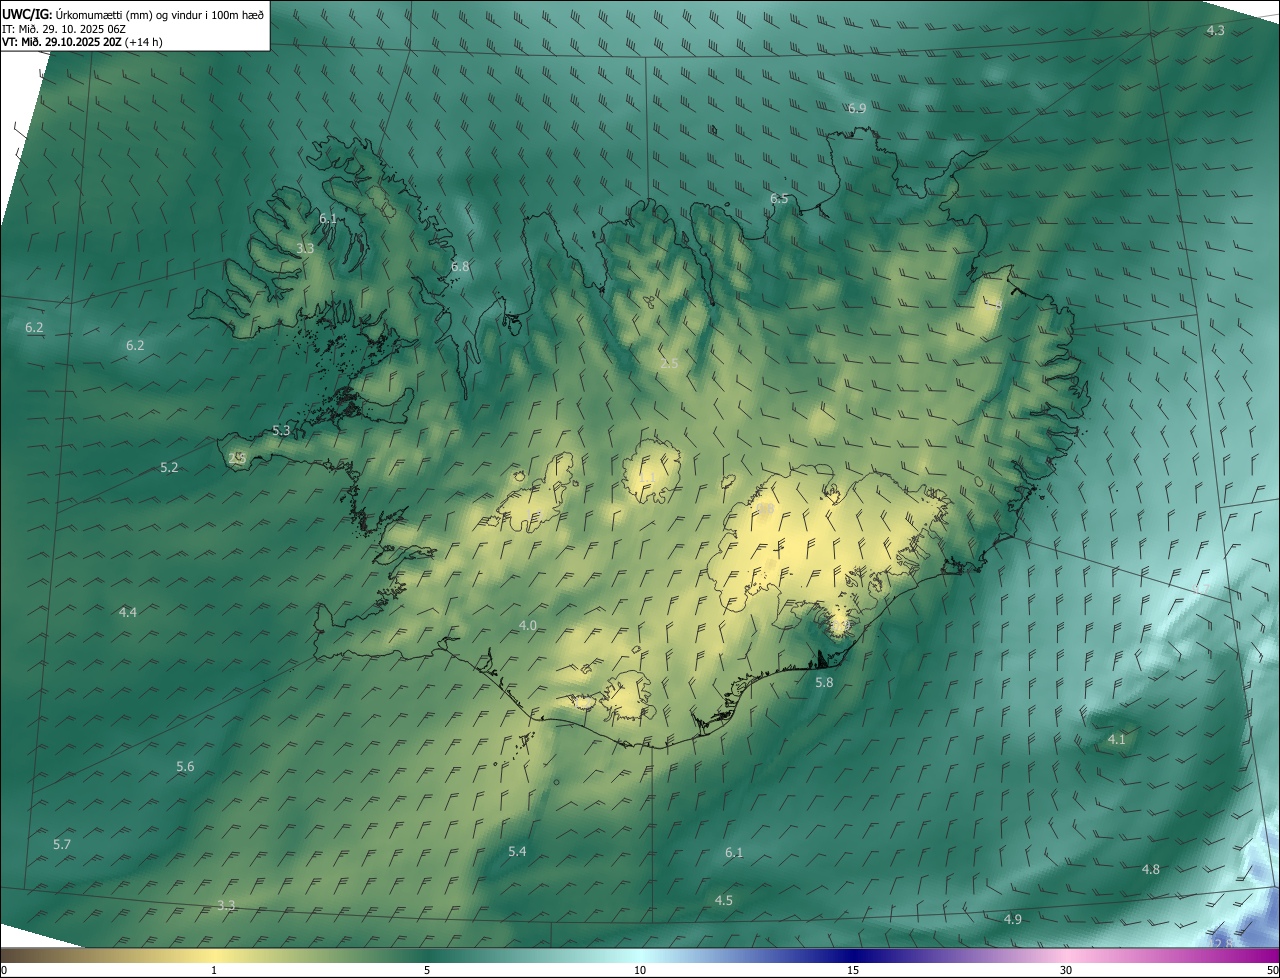This screenshot has width=1280, height=978.
Task: Click the map value label 6.9
Action: 857,108
